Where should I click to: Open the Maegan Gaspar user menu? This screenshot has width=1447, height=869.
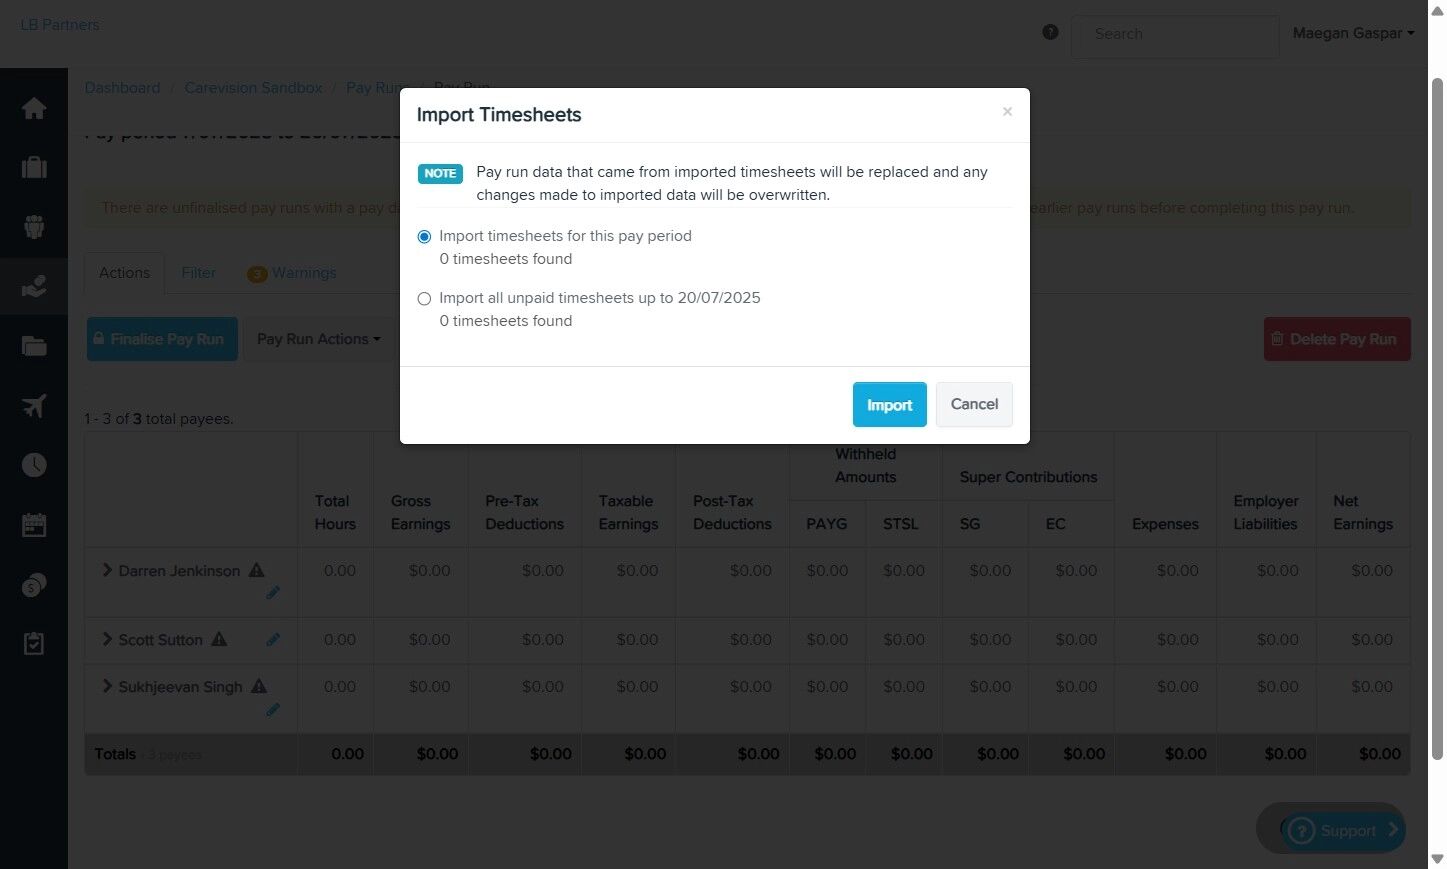point(1352,33)
